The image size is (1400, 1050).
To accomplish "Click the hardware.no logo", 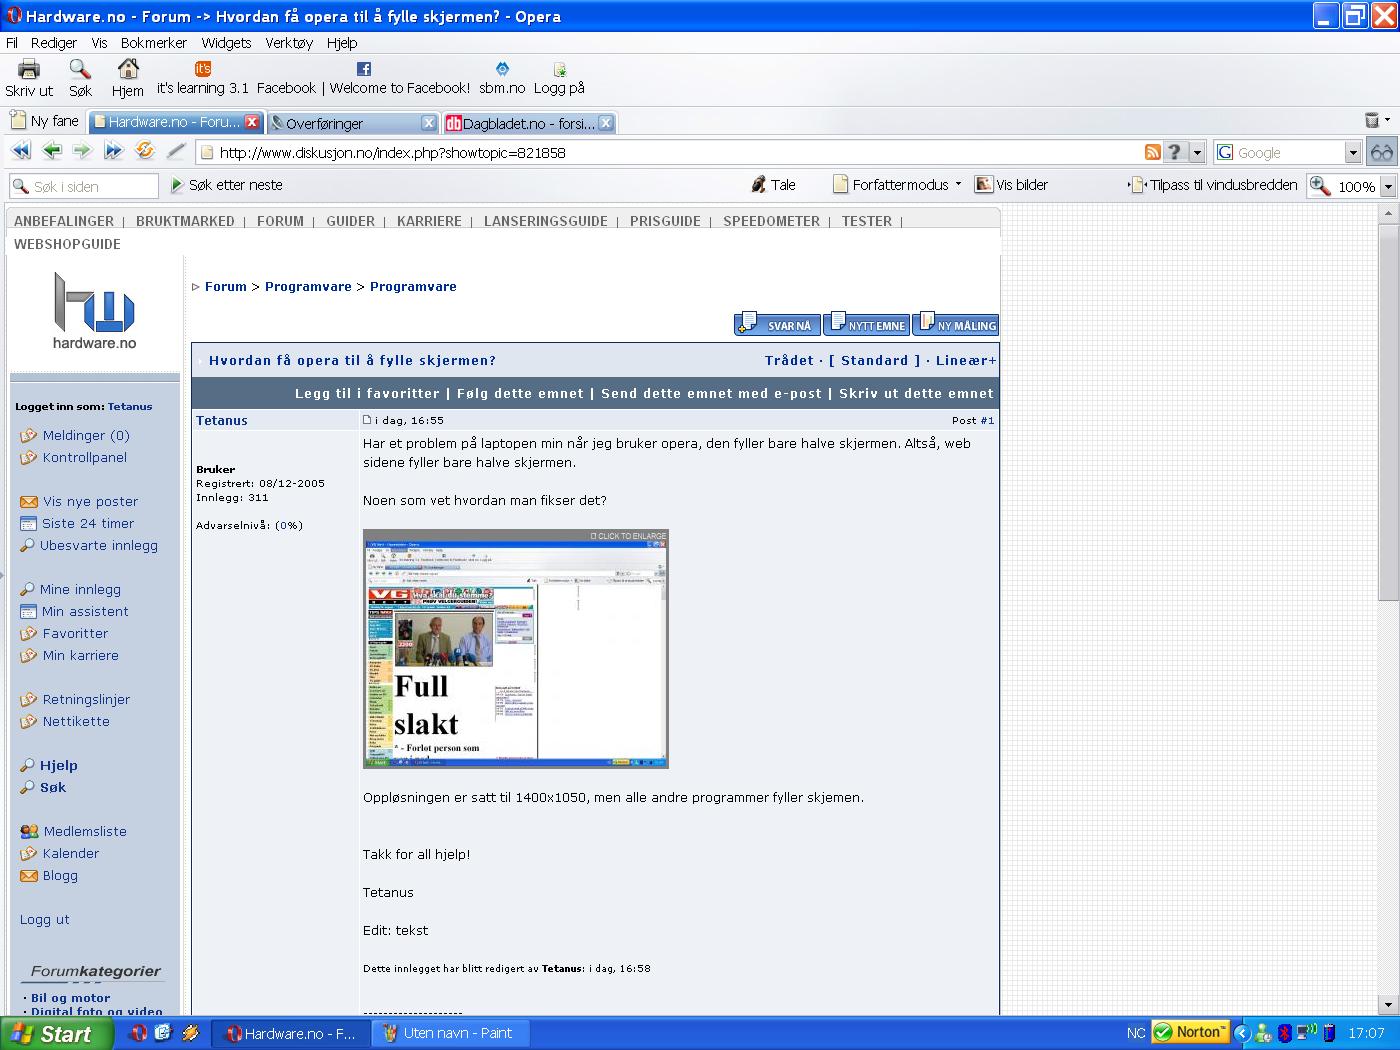I will click(94, 311).
